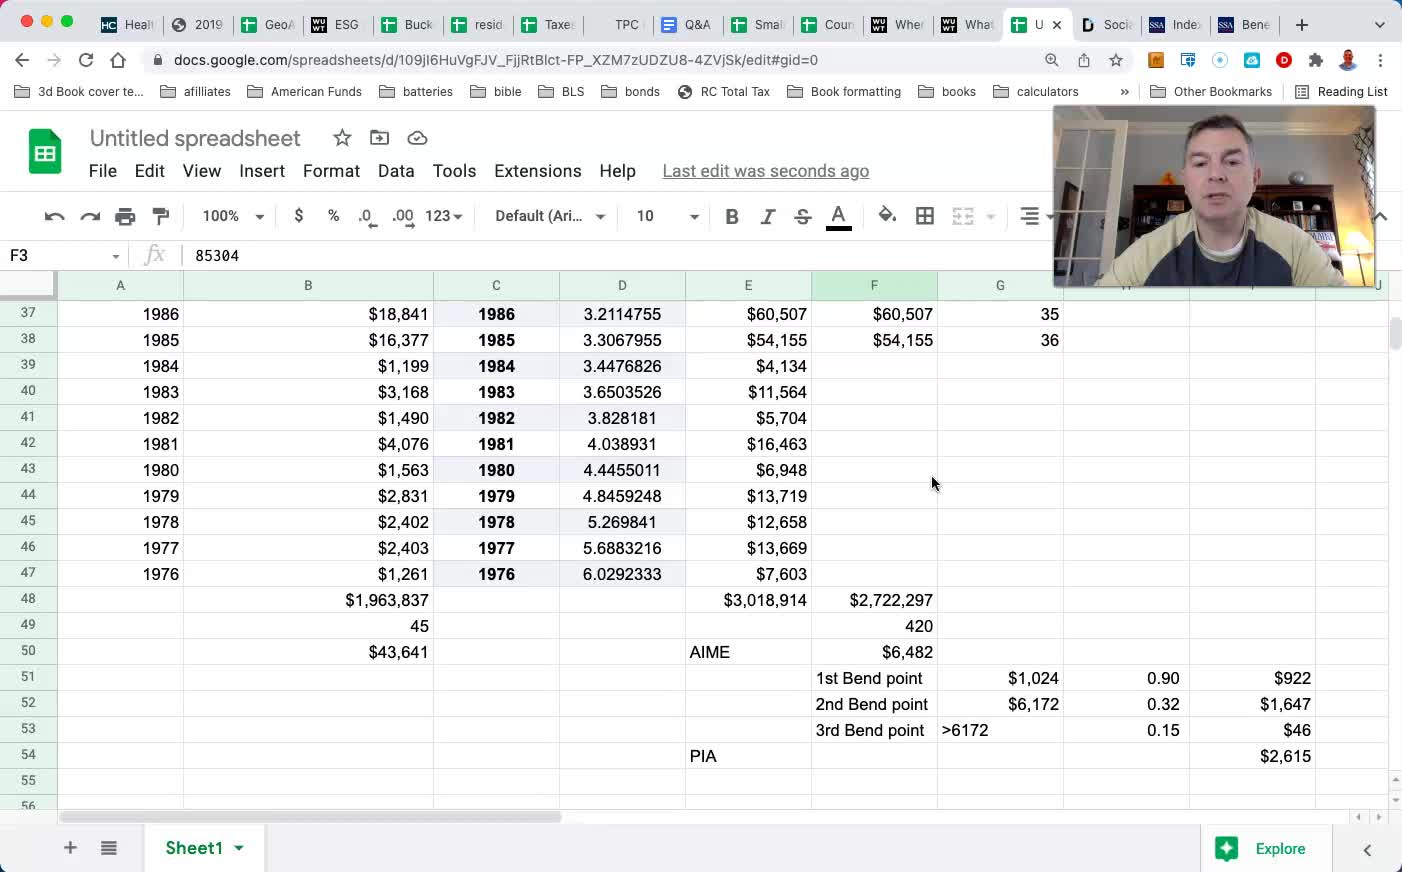
Task: Select column B header
Action: click(308, 286)
